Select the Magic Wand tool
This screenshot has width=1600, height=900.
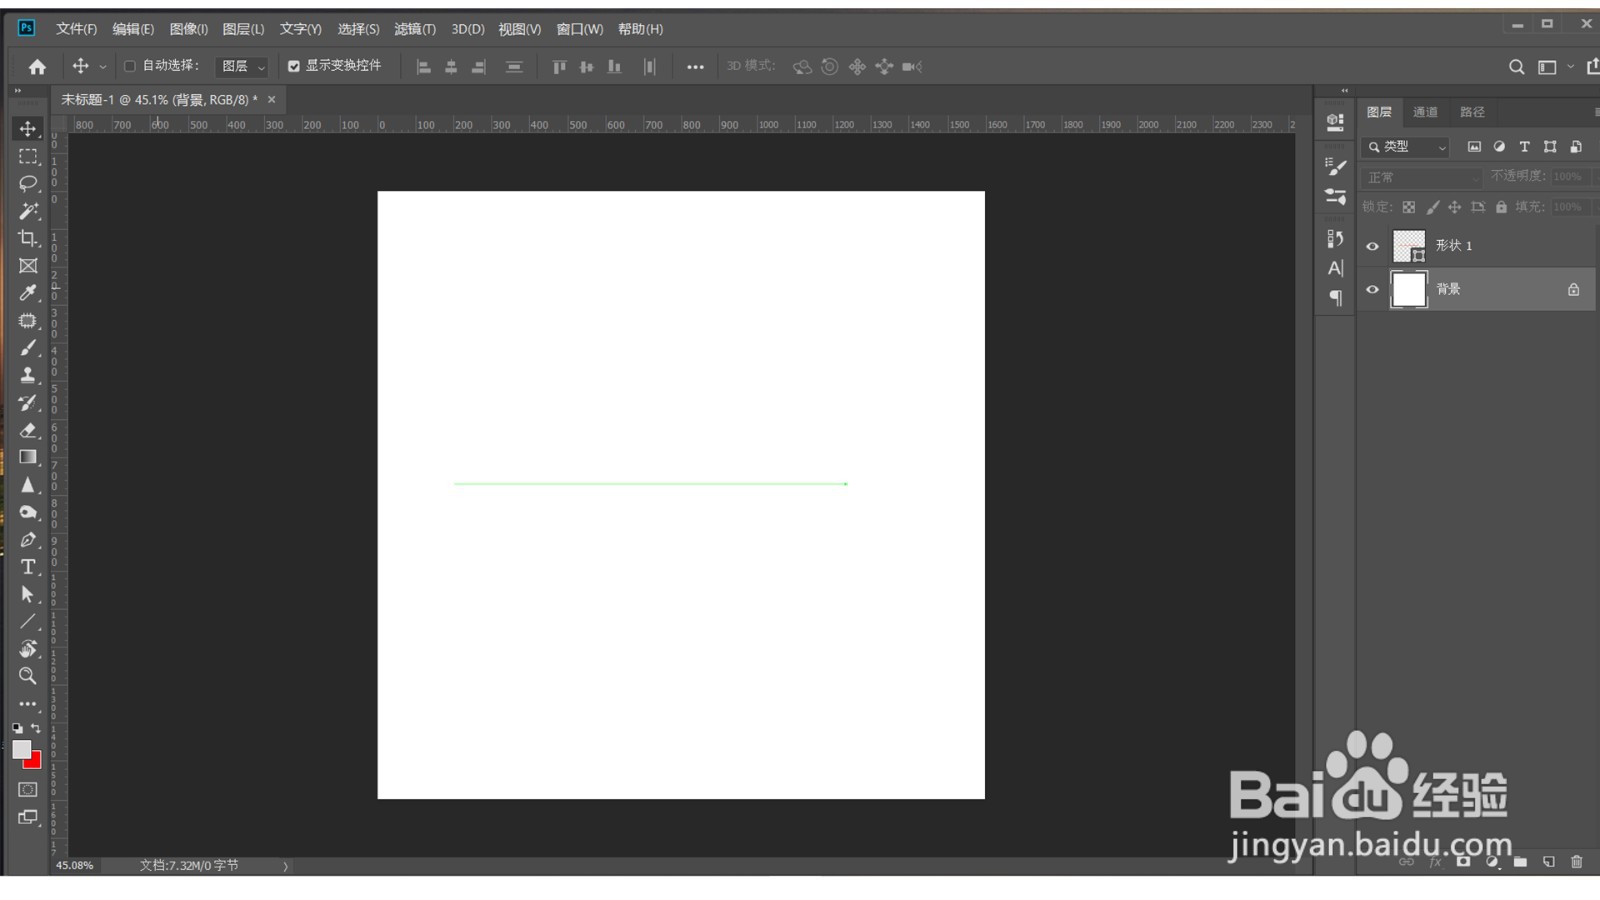point(28,211)
